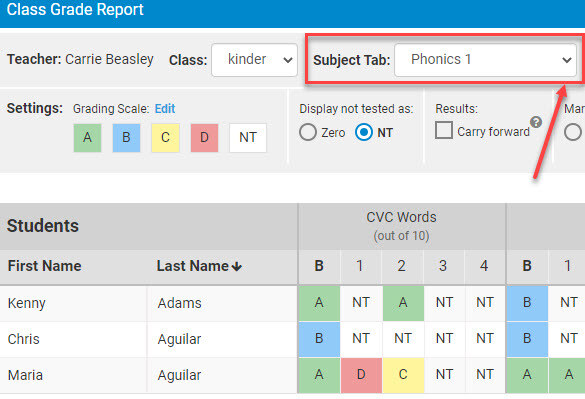Click CVC Words column 3 header
585x399 pixels.
coord(443,266)
